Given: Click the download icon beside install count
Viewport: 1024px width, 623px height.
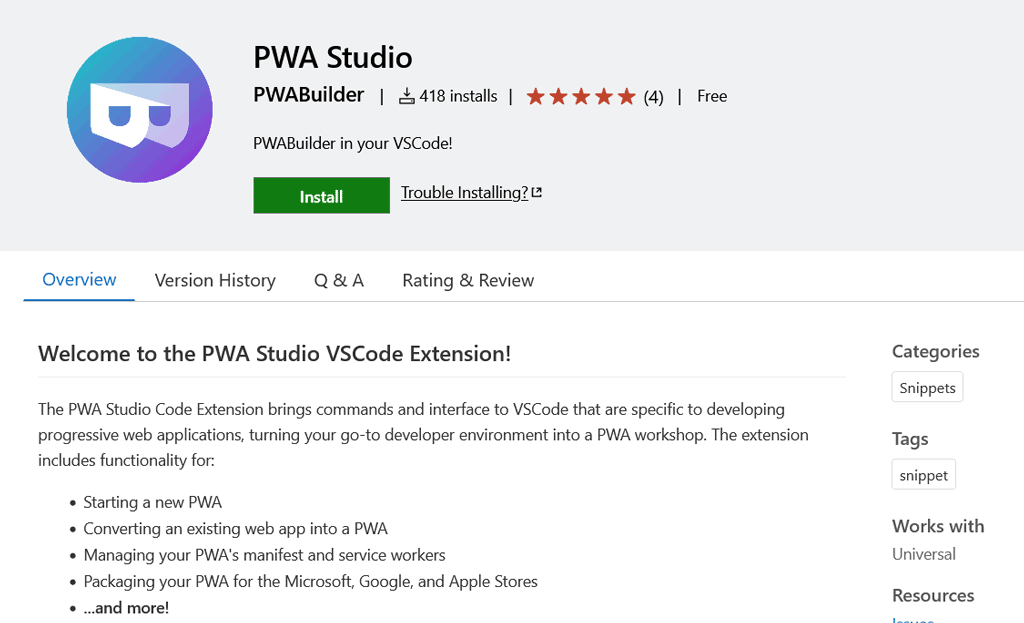Looking at the screenshot, I should click(407, 95).
